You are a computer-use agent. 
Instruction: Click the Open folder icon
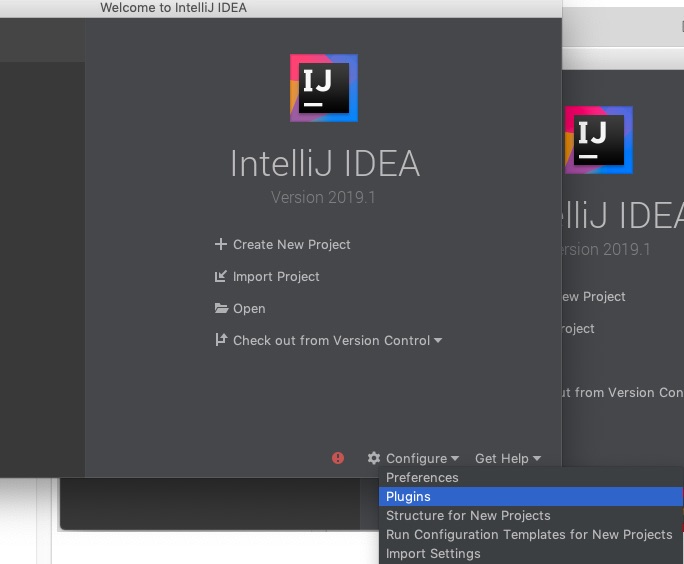(x=221, y=308)
